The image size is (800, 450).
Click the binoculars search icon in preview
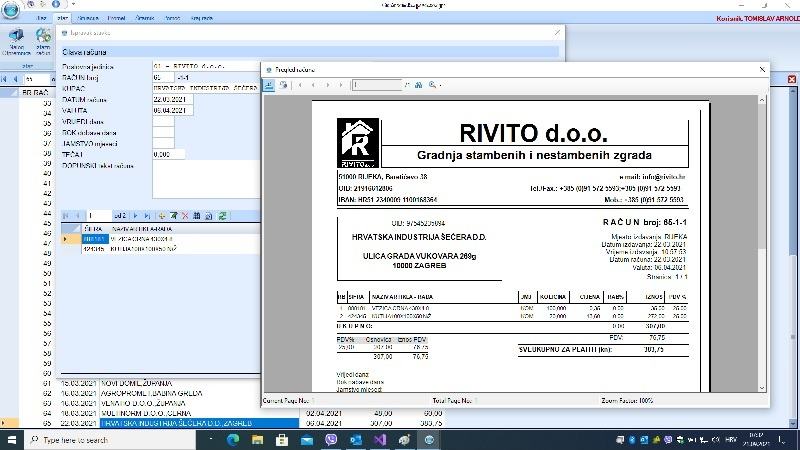click(x=418, y=85)
